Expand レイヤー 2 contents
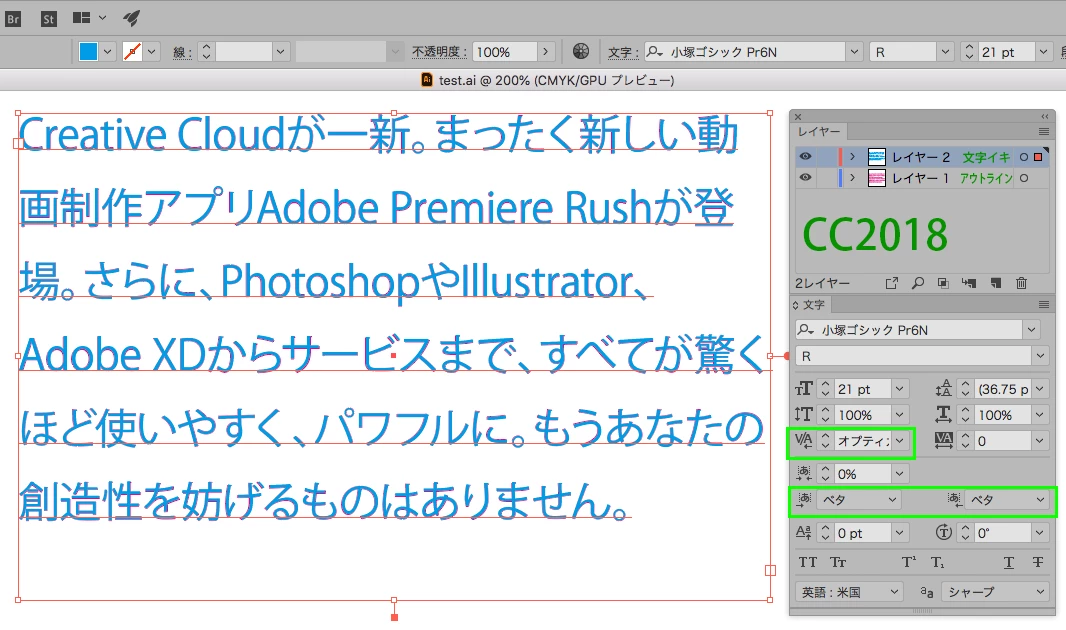The image size is (1066, 630). coord(853,157)
